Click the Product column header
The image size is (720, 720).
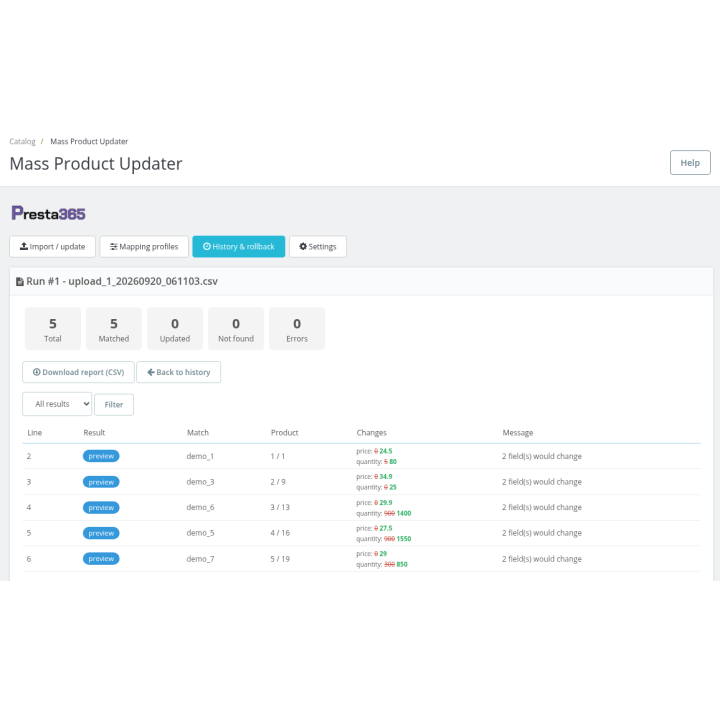(x=285, y=433)
